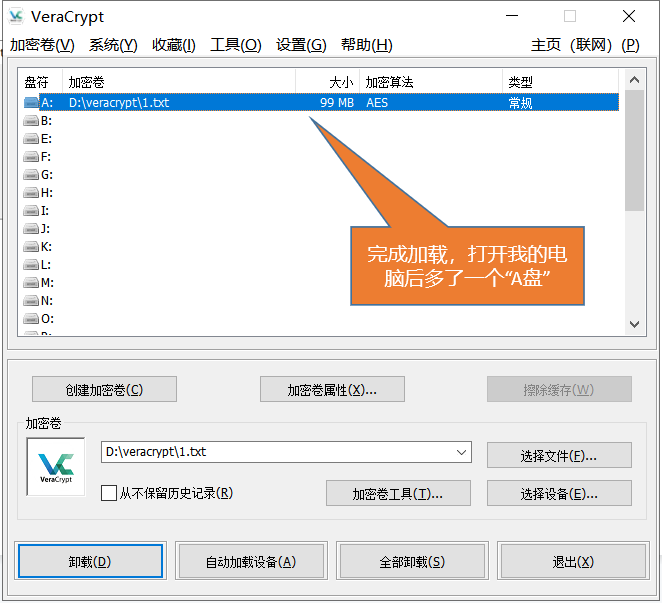Click the 类型 column header
The width and height of the screenshot is (662, 603).
[x=561, y=81]
